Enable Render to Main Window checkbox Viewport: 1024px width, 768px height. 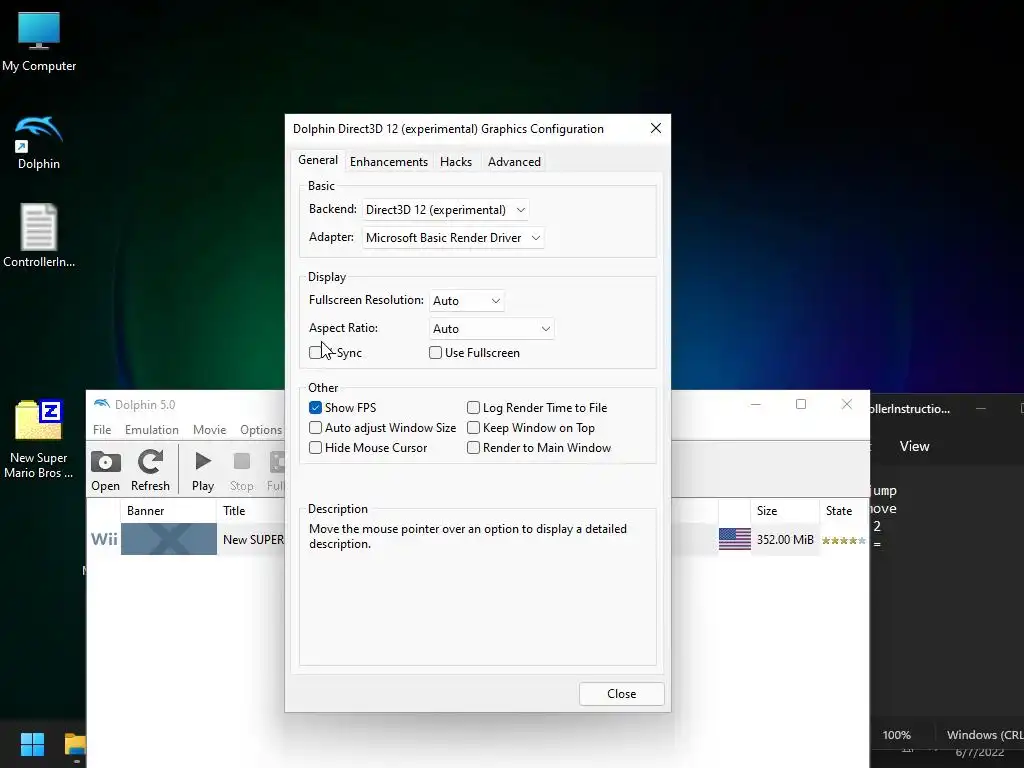473,448
